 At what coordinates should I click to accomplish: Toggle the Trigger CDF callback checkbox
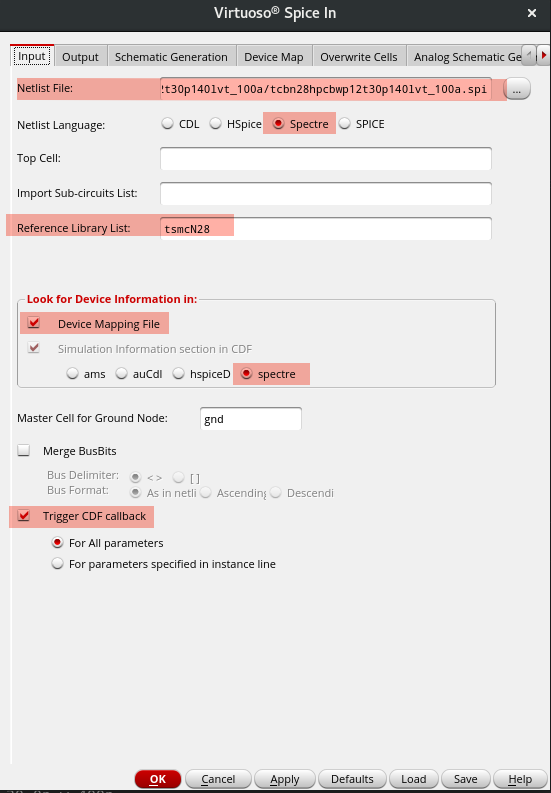click(24, 516)
